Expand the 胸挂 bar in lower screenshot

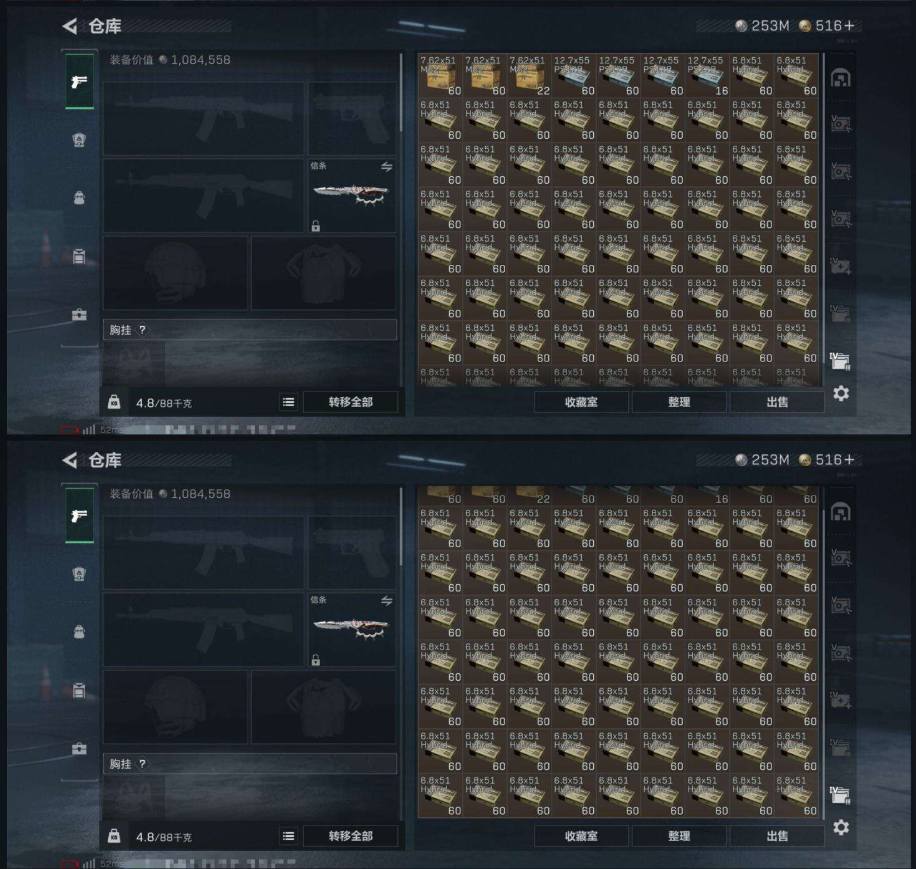250,764
